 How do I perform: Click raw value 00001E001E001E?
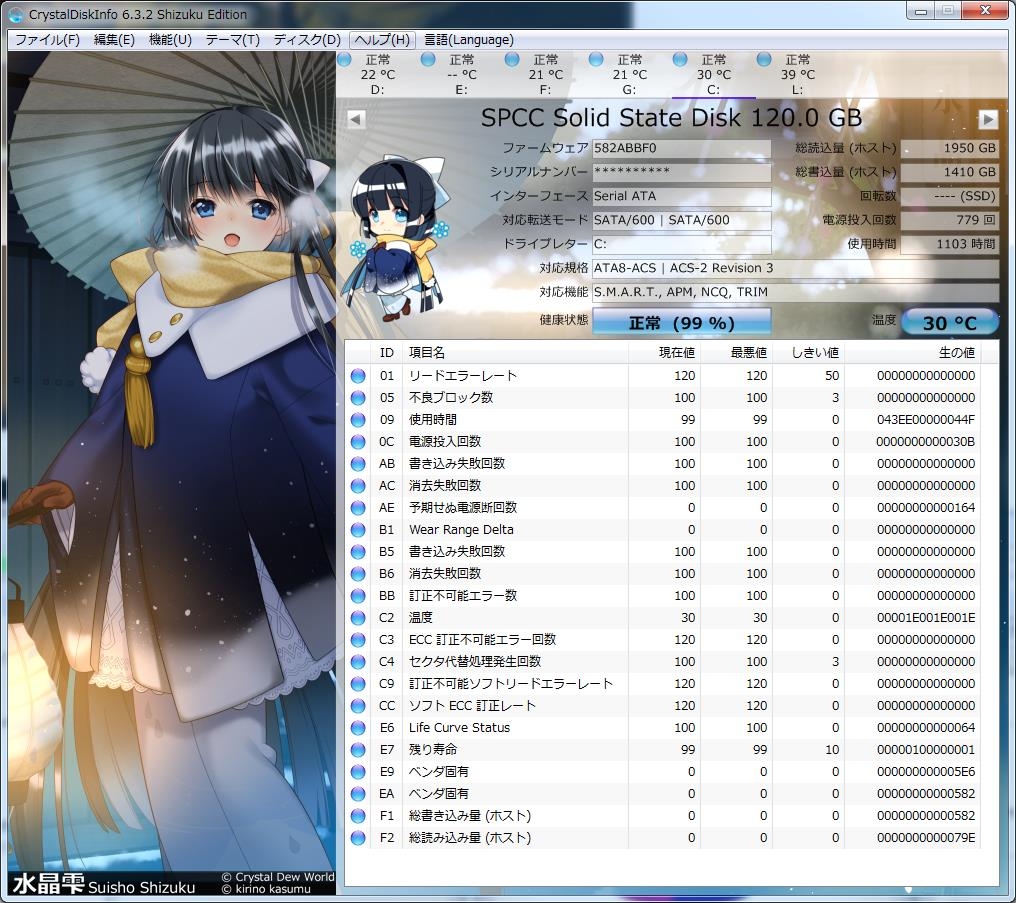tap(926, 618)
